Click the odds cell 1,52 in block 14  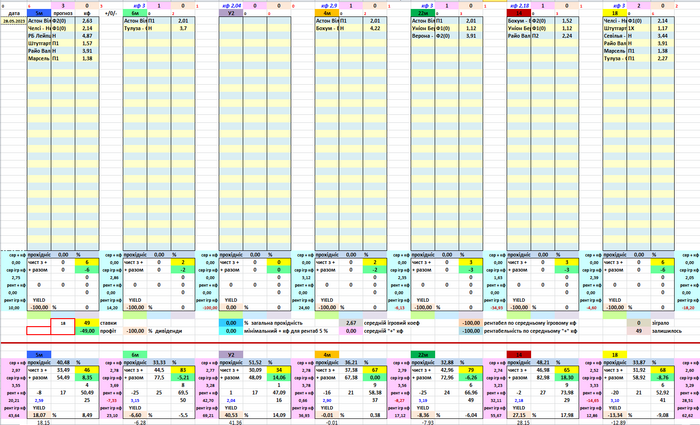(567, 21)
